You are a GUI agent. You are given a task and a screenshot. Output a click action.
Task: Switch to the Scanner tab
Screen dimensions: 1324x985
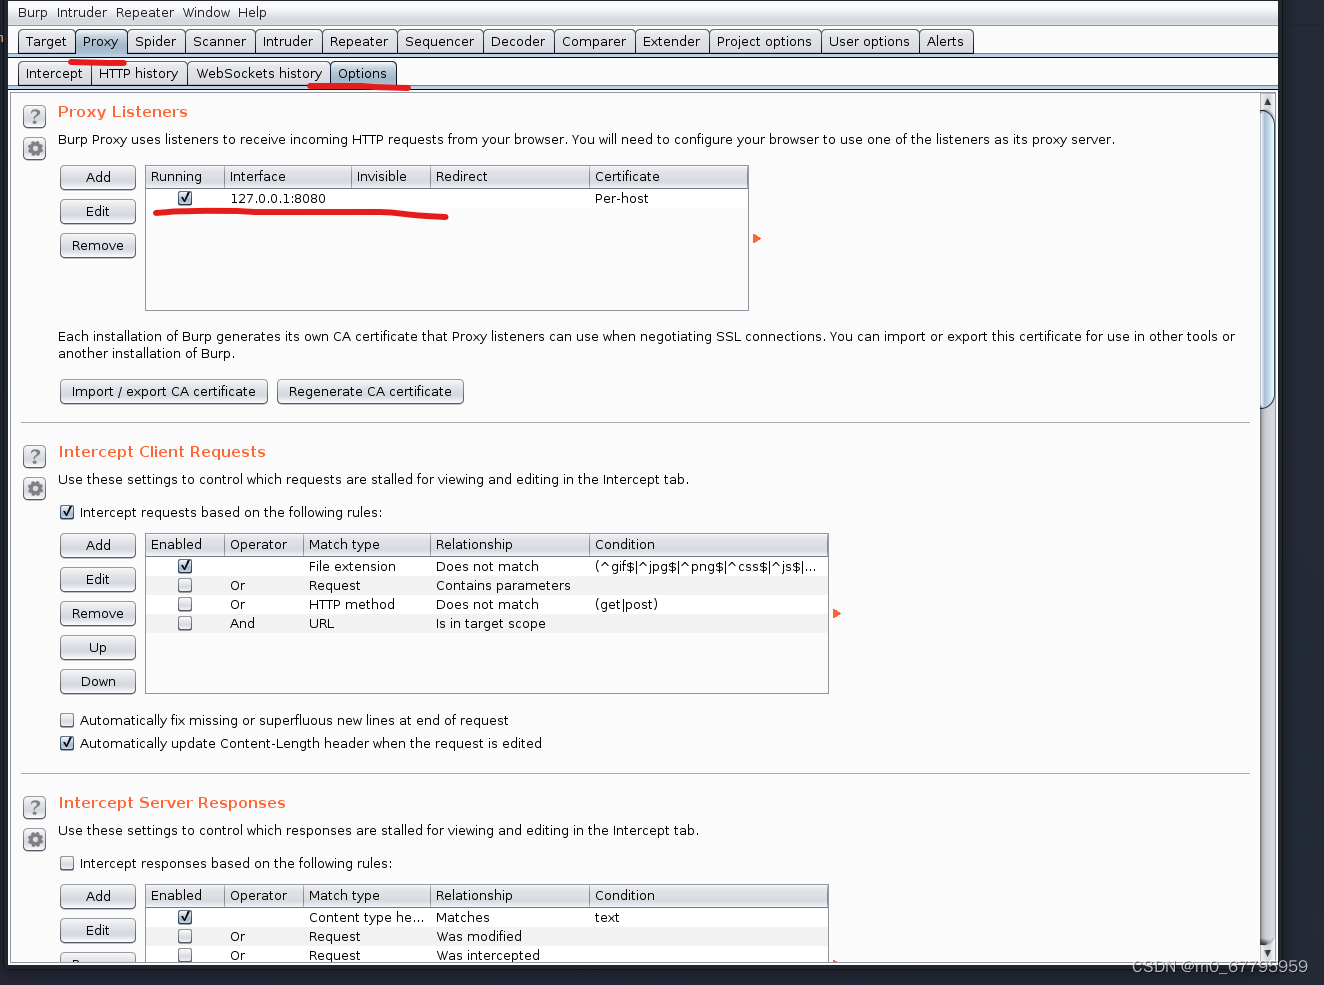point(219,41)
